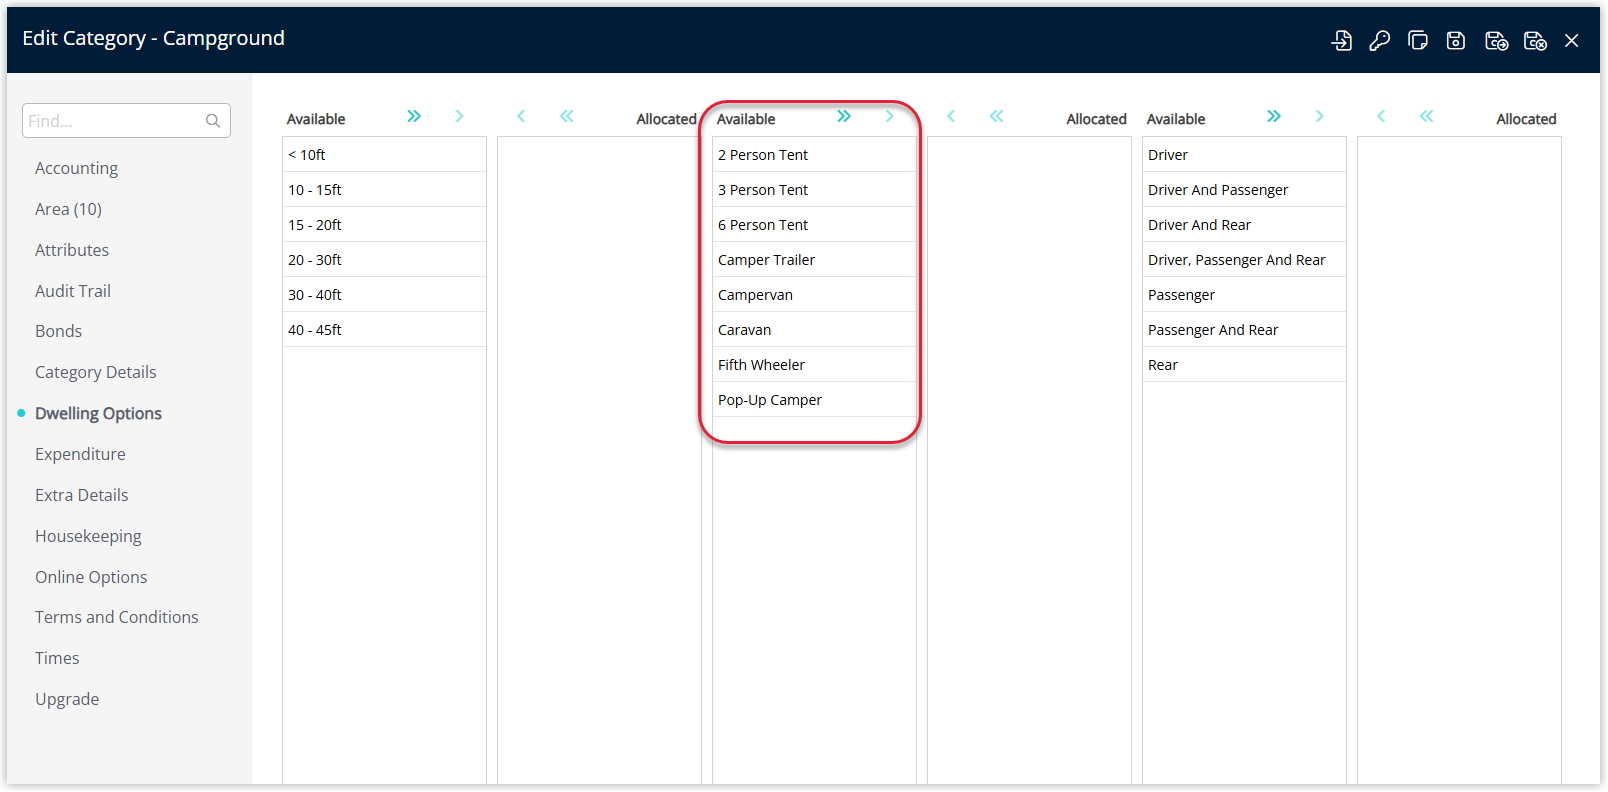Select the plain 'Rear' option
The image size is (1608, 792).
click(1244, 365)
